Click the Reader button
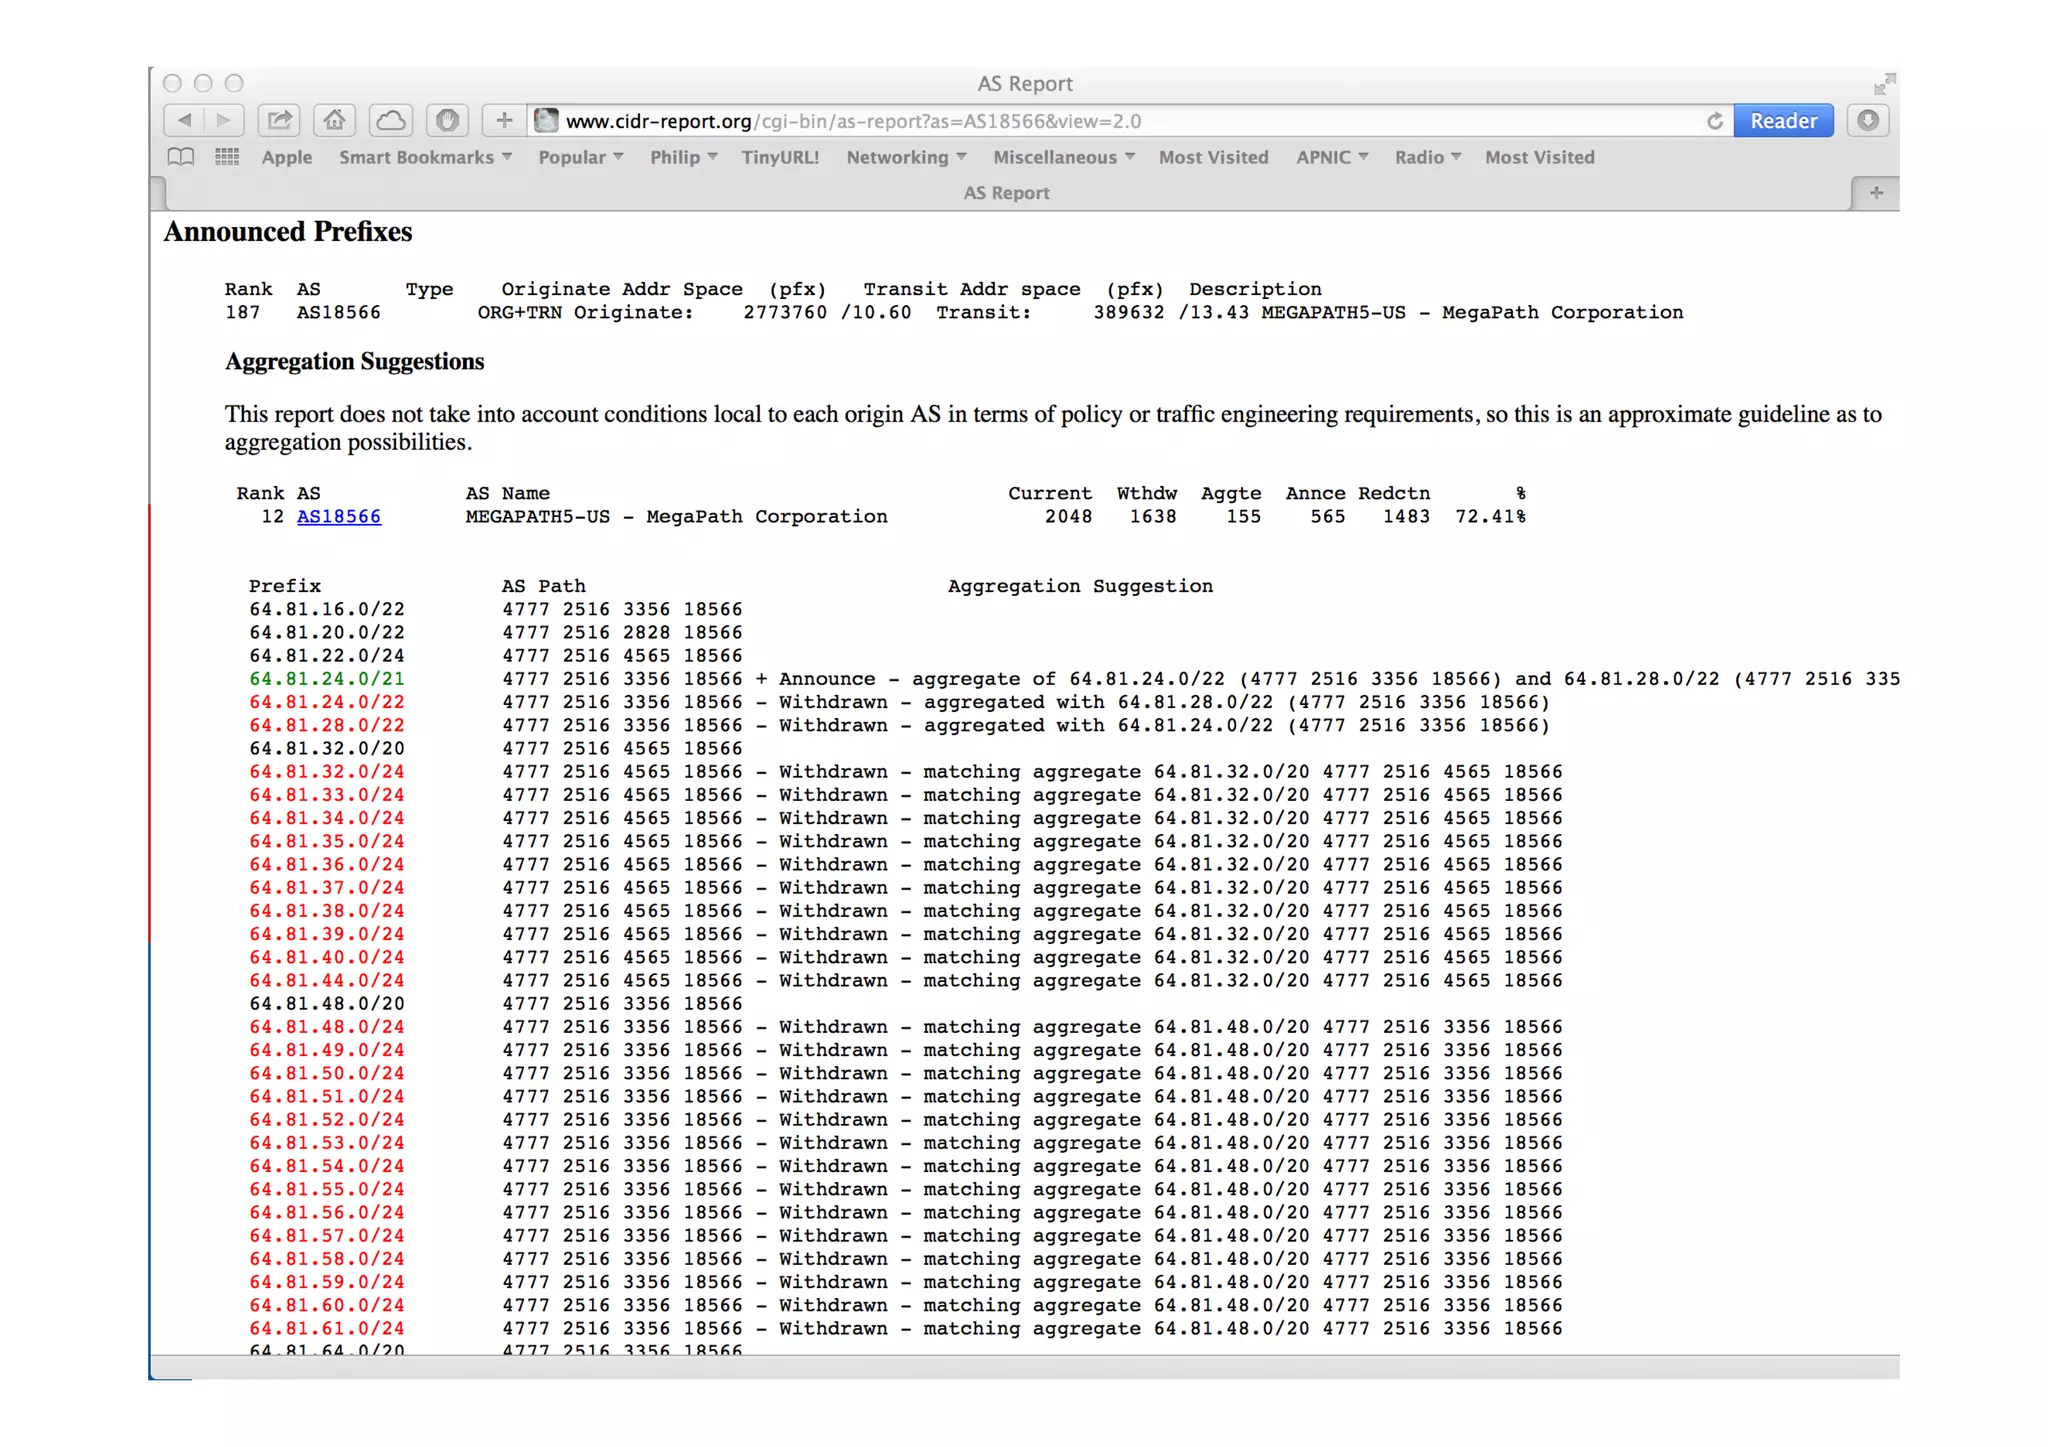This screenshot has width=2048, height=1447. click(x=1783, y=121)
